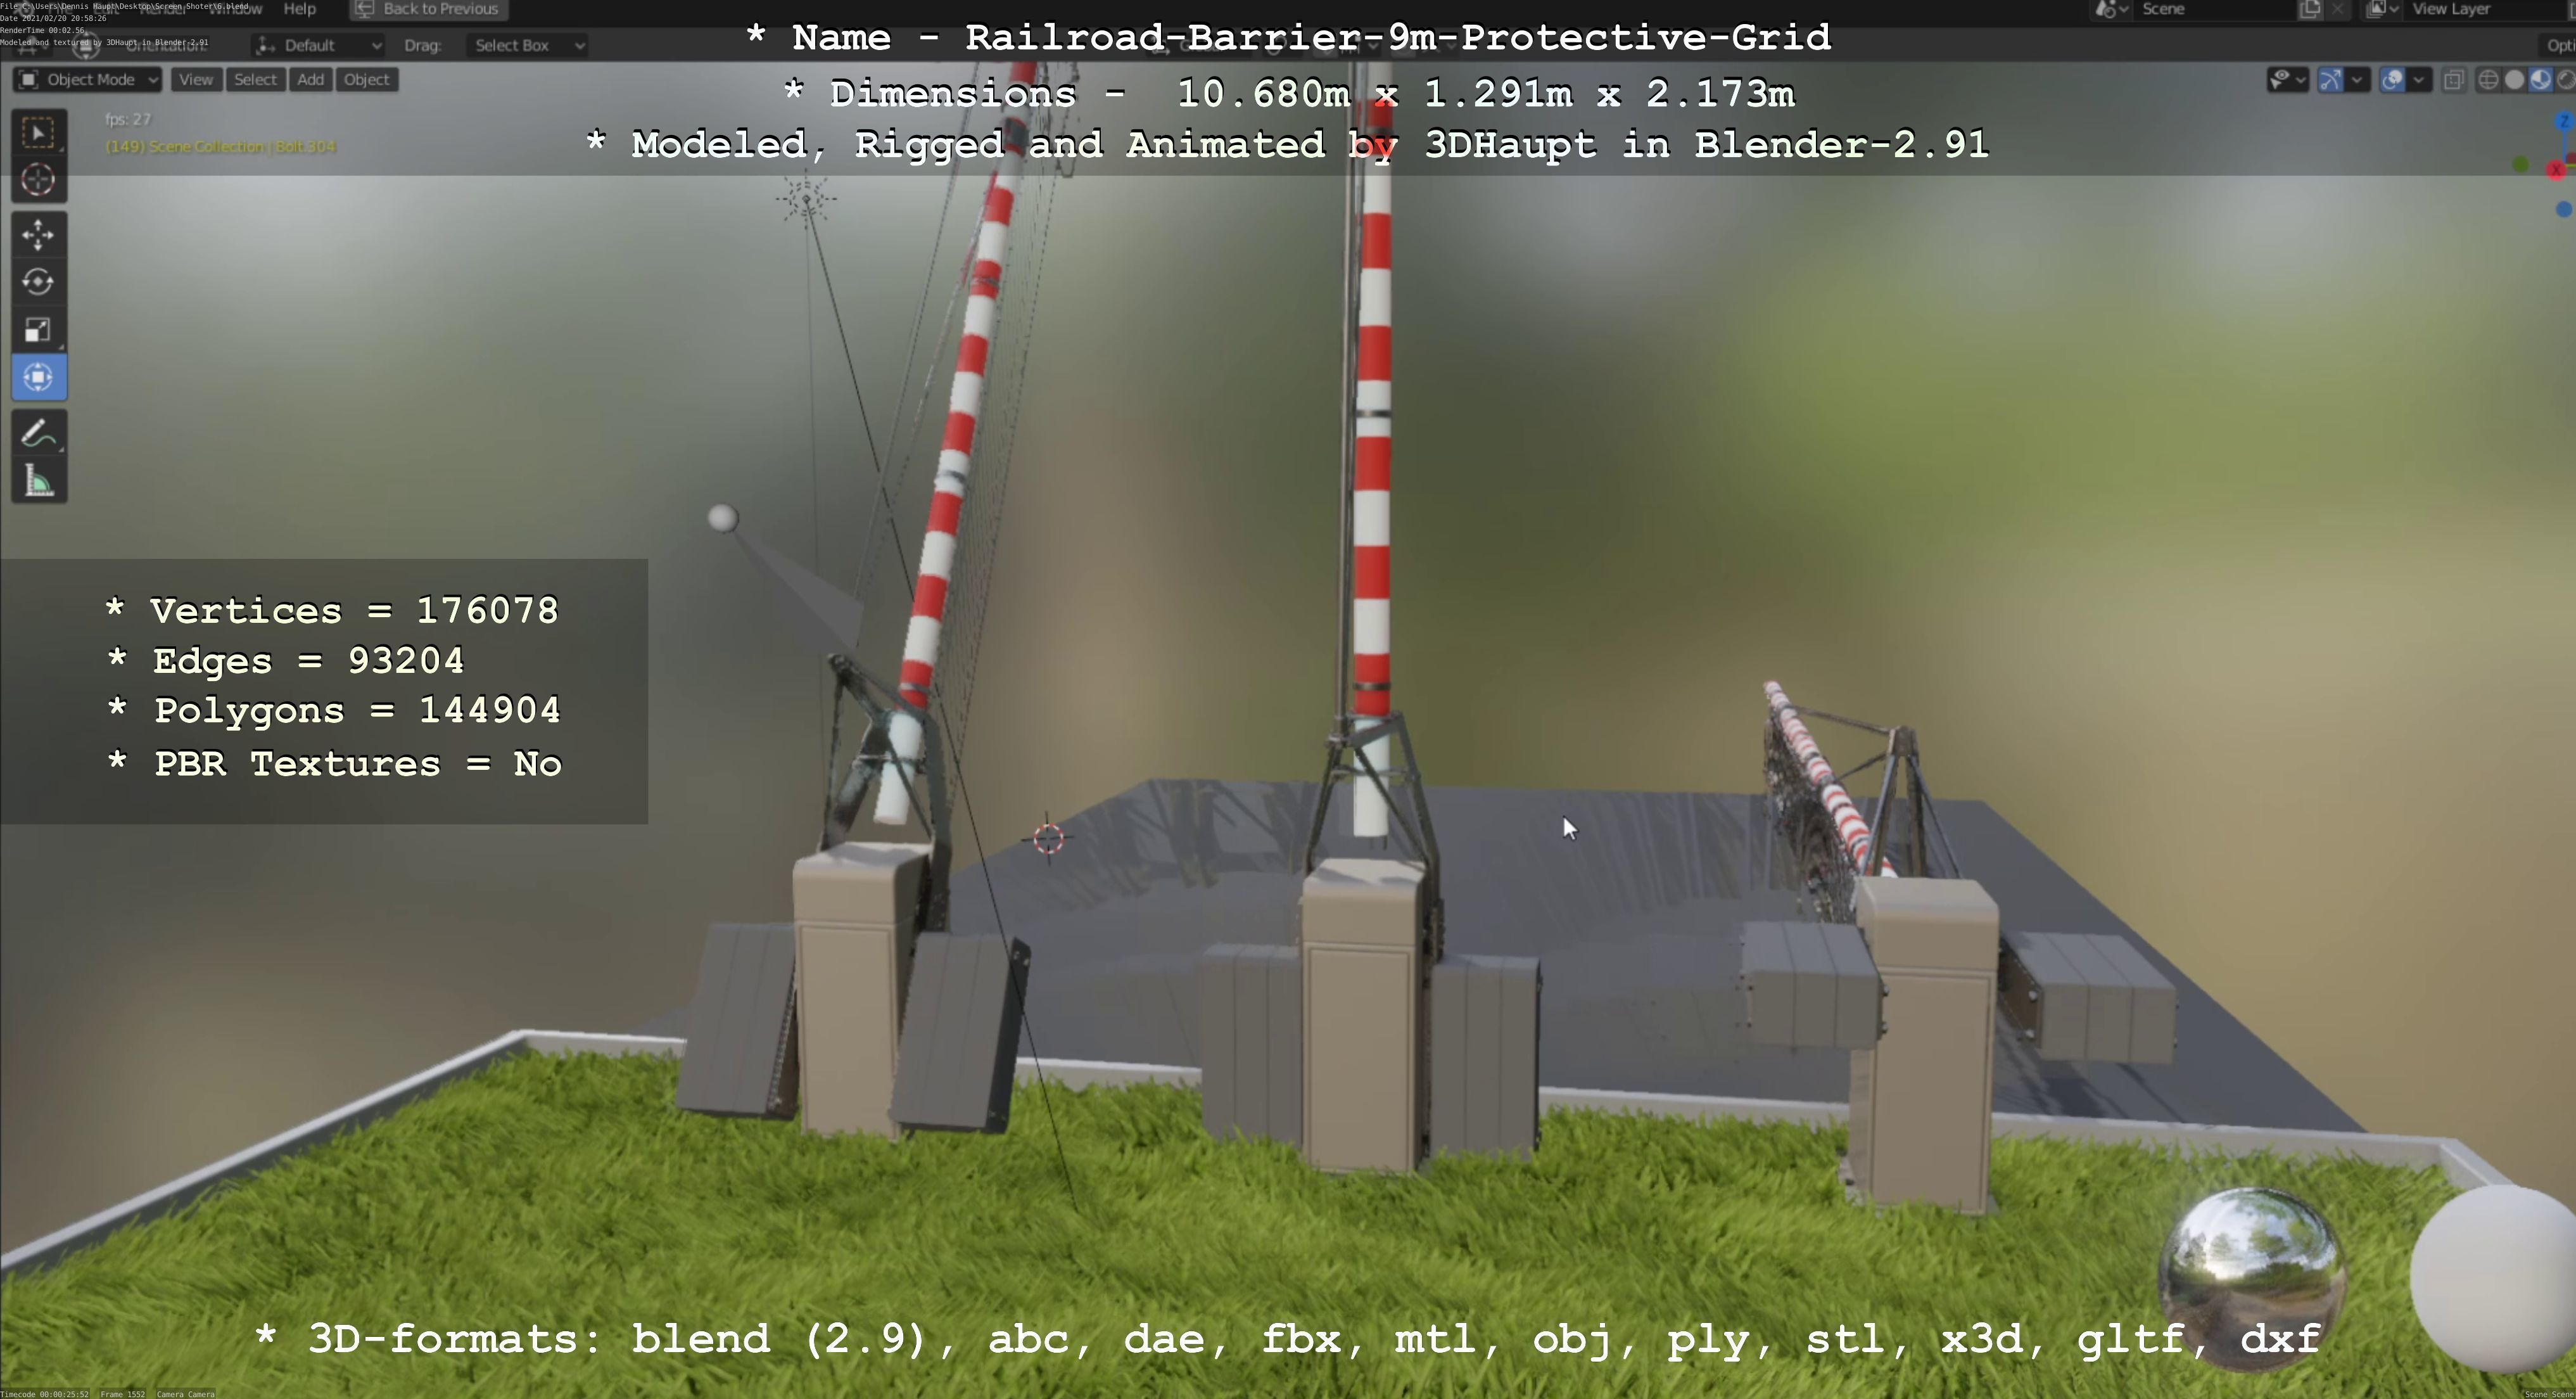Click the Drag: label

coord(422,45)
